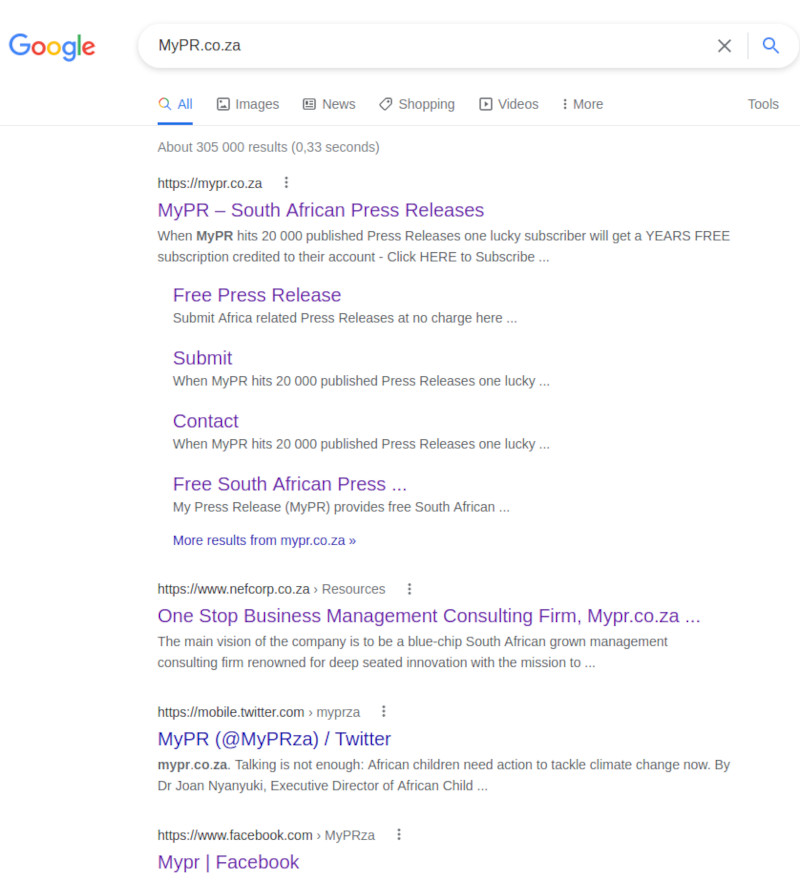800x882 pixels.
Task: Visit the Submit sitelink
Action: [203, 358]
